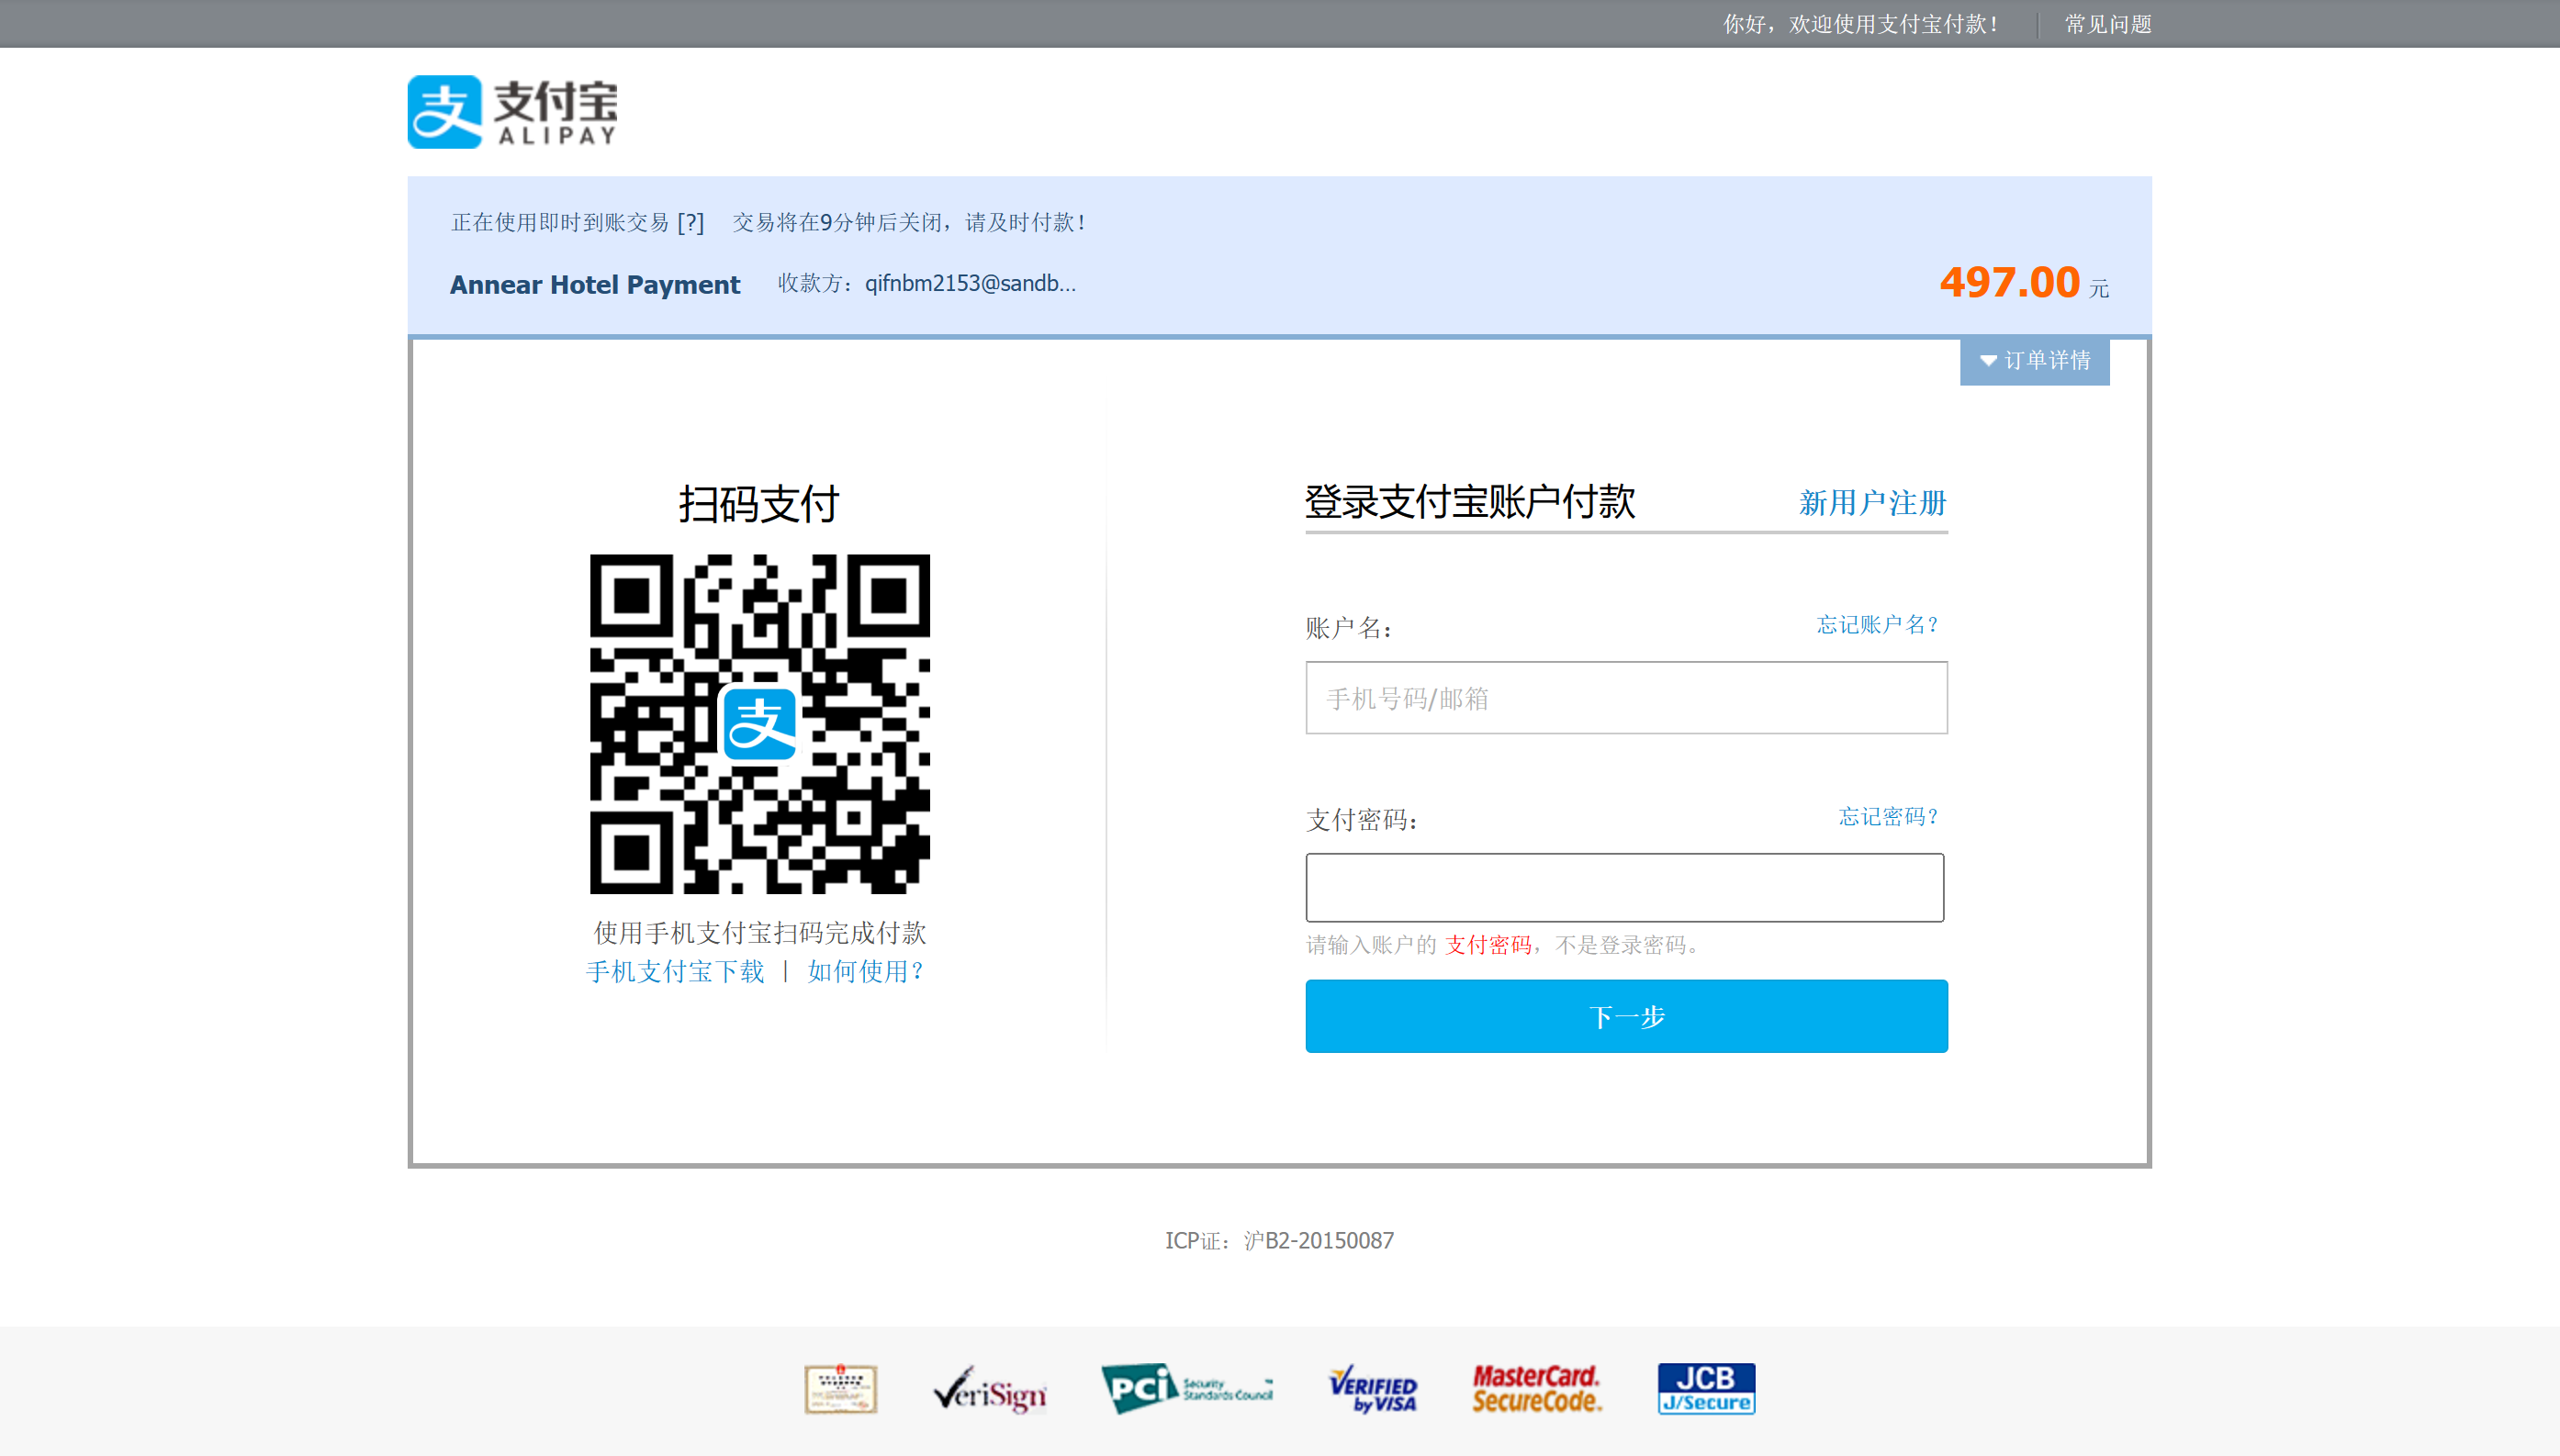2560x1456 pixels.
Task: Click the VeriSign logo
Action: click(989, 1389)
